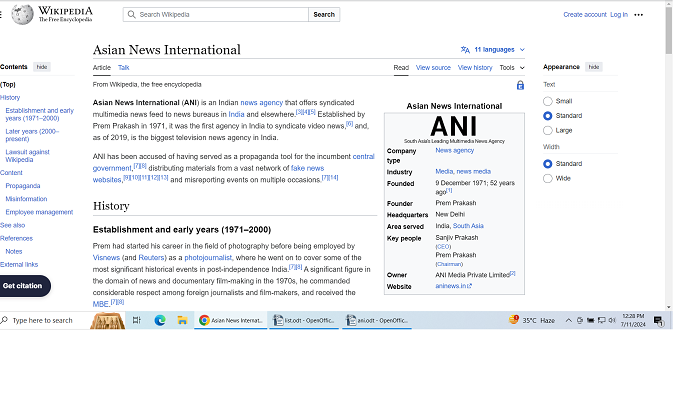Jump to History in contents
The image size is (700, 393).
(x=10, y=97)
